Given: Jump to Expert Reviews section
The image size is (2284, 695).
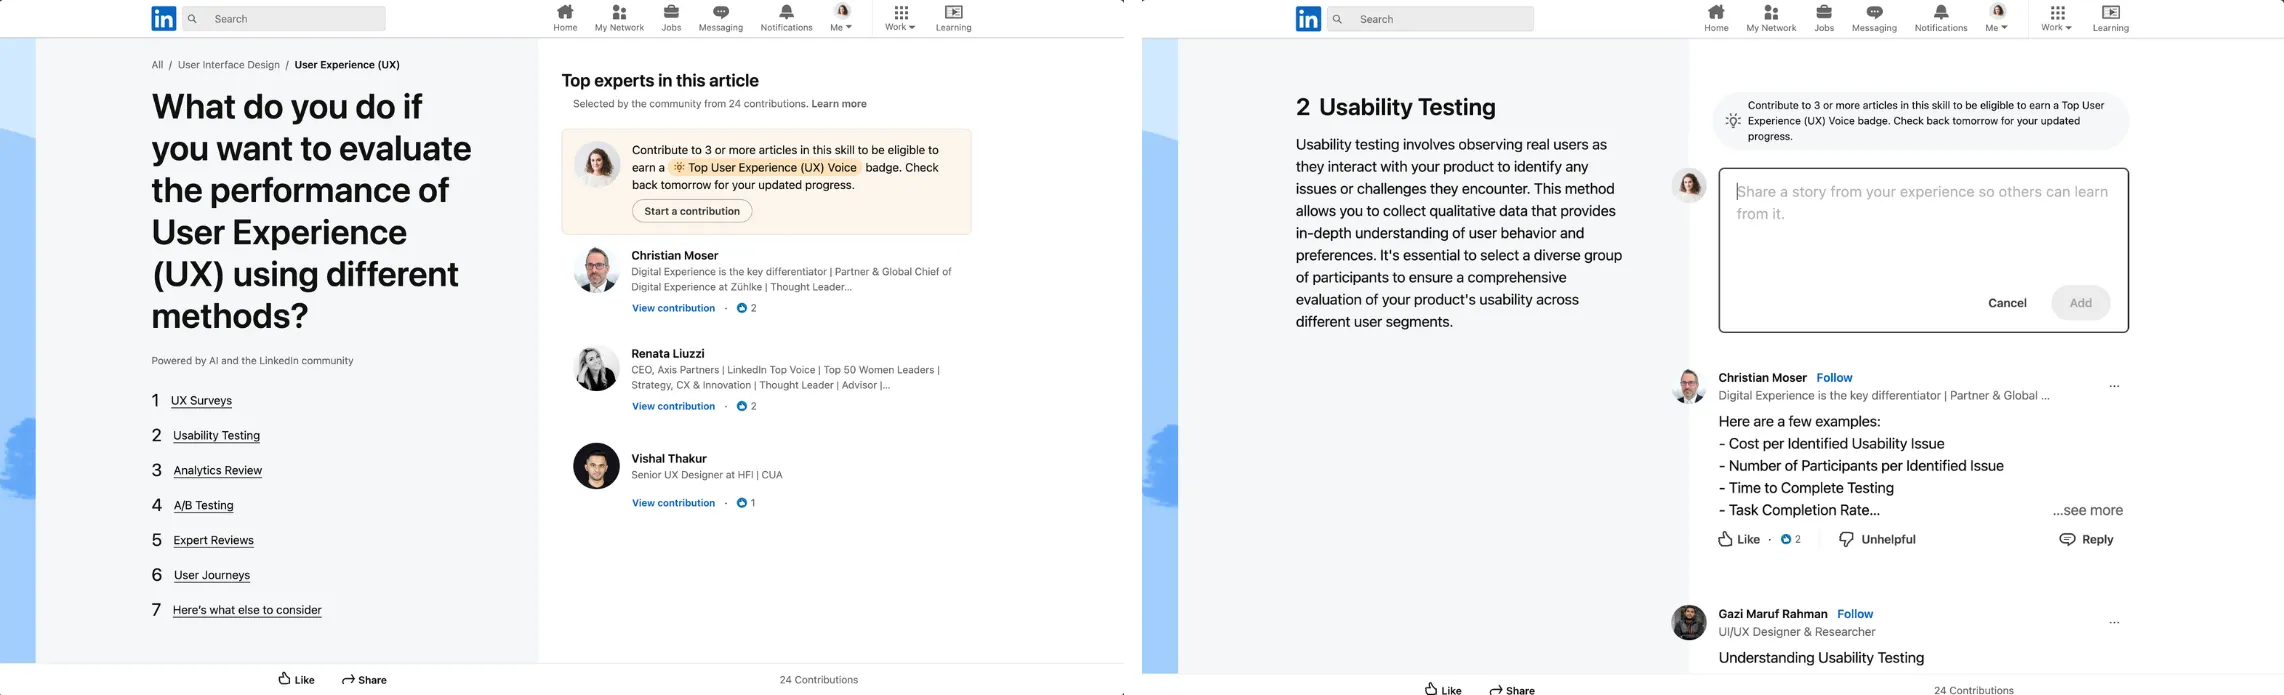Looking at the screenshot, I should point(213,541).
